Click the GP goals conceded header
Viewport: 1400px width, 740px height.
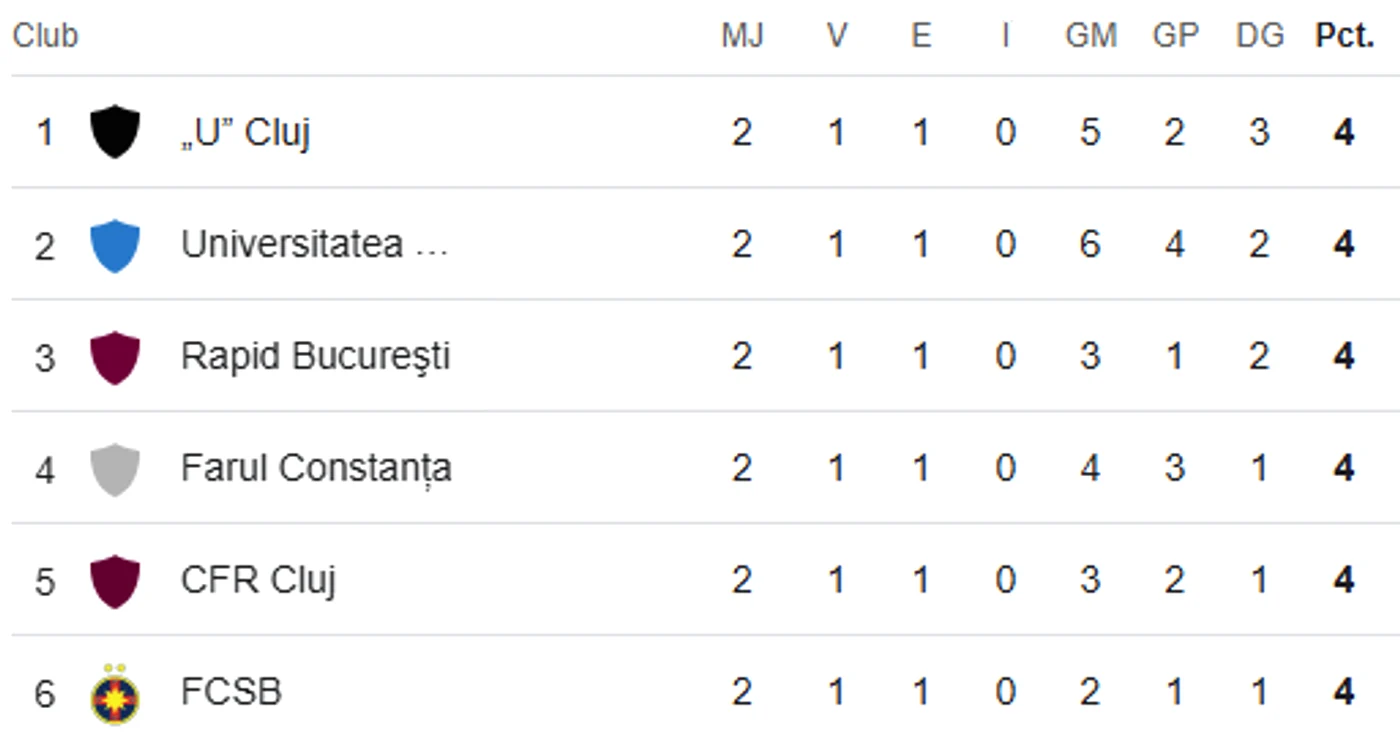(1175, 36)
